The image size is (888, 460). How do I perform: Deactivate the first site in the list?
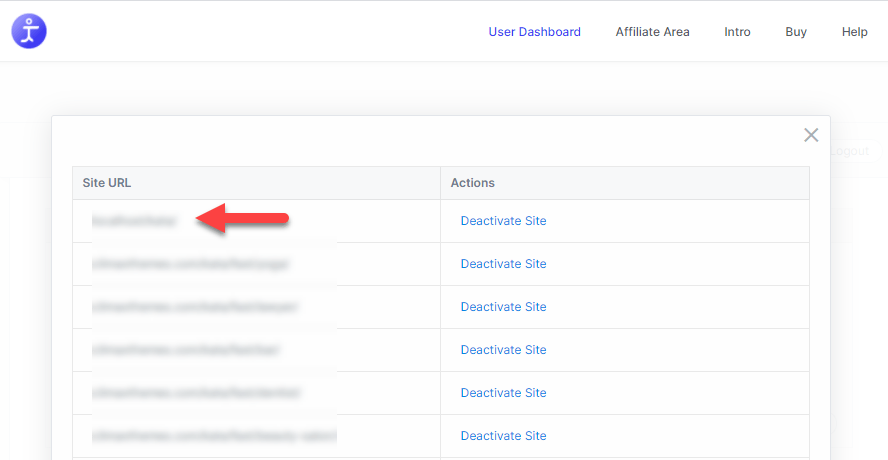pyautogui.click(x=503, y=221)
